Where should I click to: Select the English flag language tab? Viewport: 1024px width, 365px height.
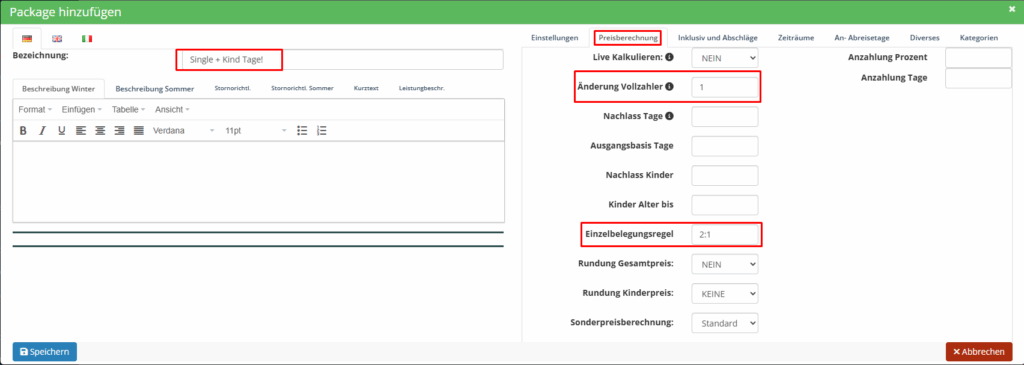(57, 39)
